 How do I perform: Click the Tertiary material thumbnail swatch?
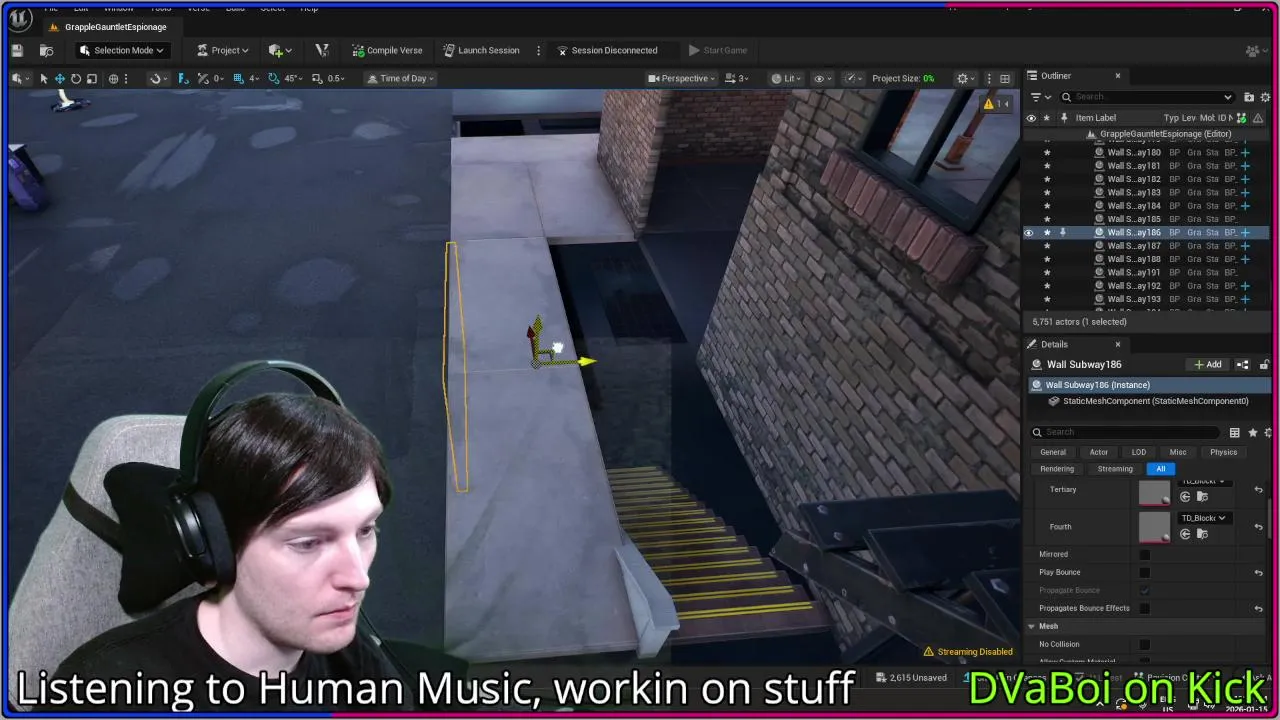click(1154, 491)
